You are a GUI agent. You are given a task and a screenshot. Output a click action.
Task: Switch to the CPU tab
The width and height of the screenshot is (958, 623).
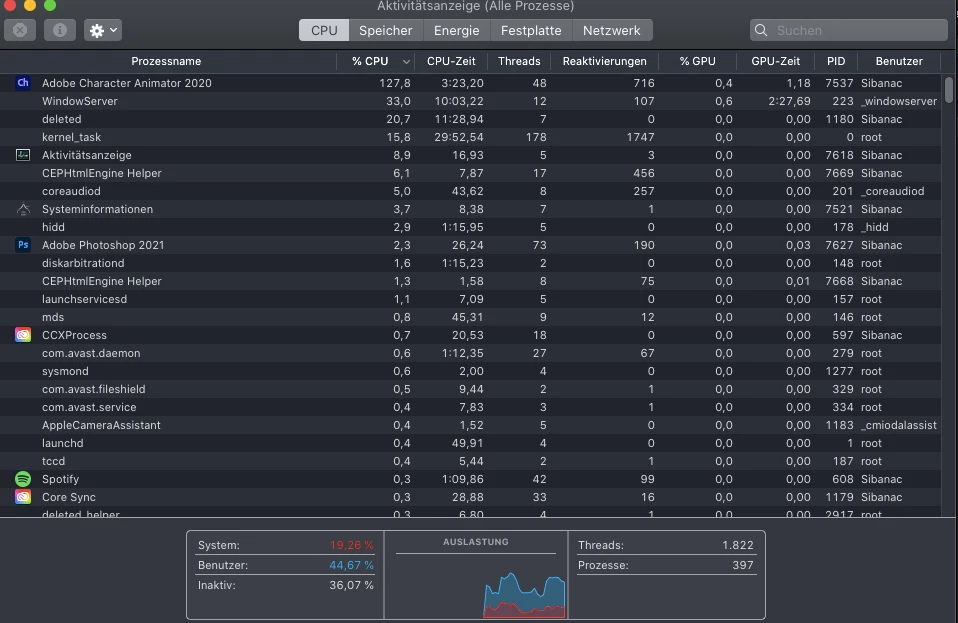[x=324, y=30]
